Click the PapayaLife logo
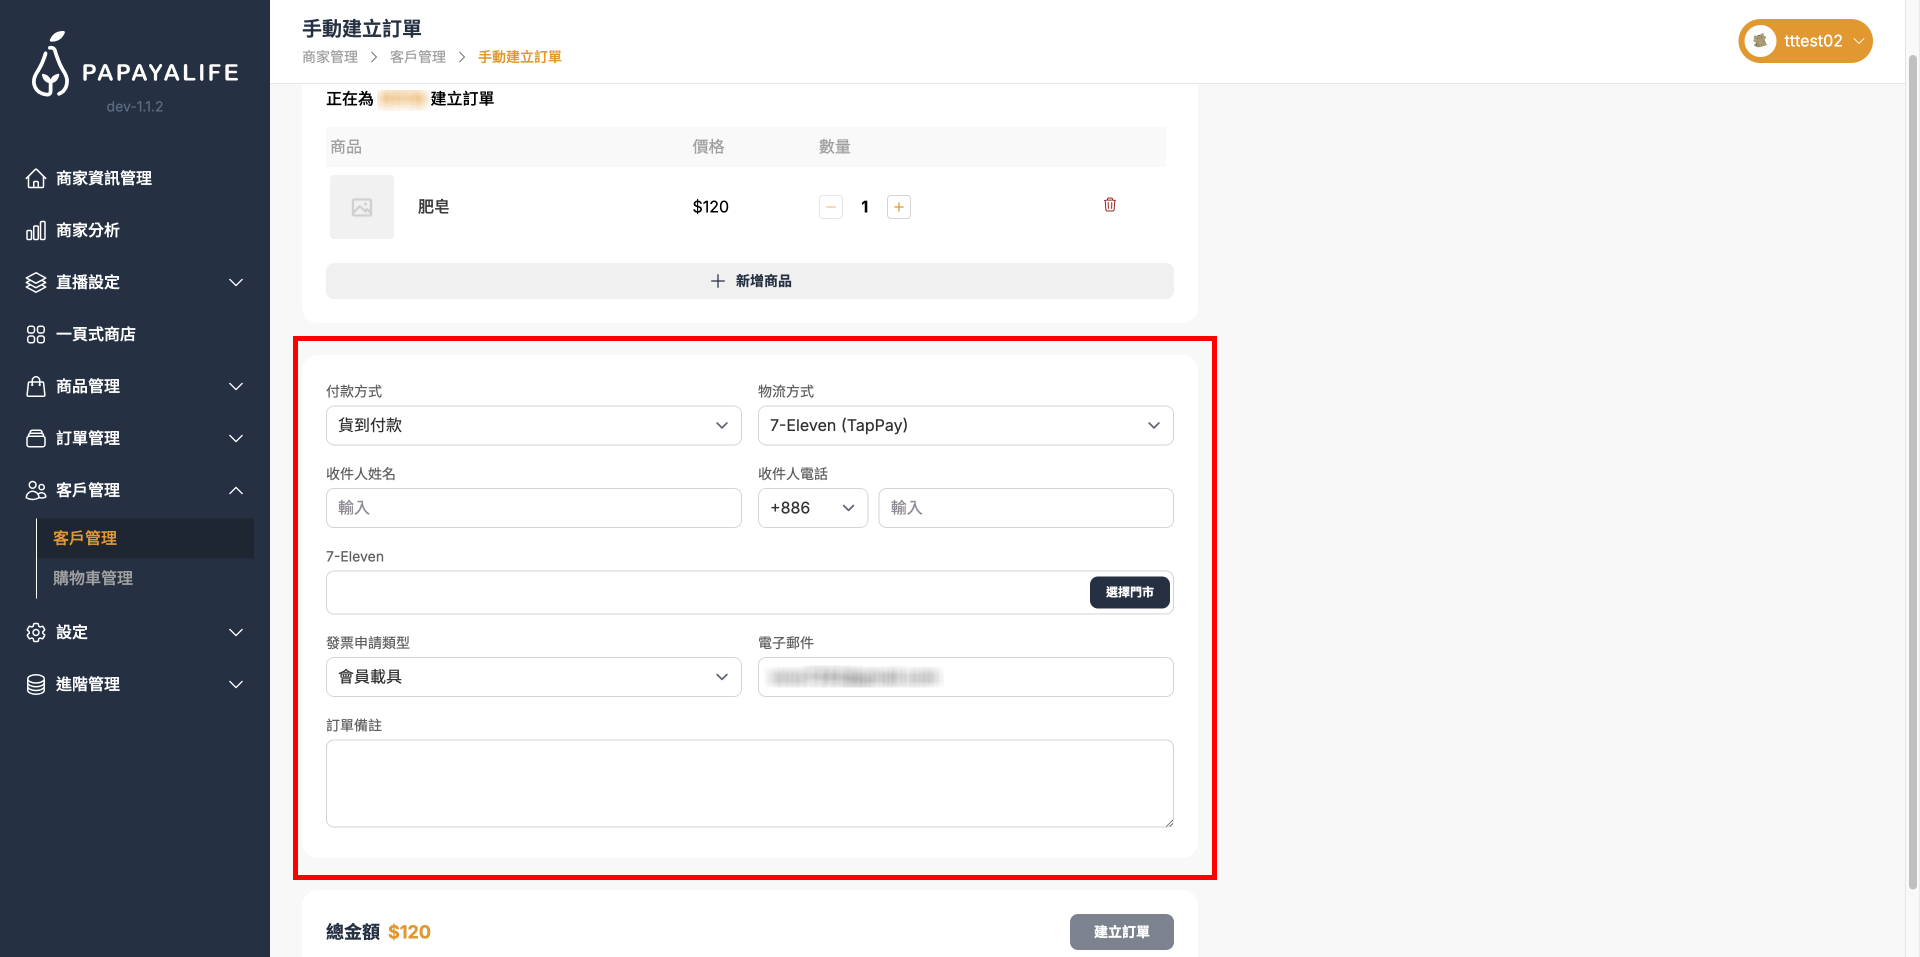 click(135, 66)
